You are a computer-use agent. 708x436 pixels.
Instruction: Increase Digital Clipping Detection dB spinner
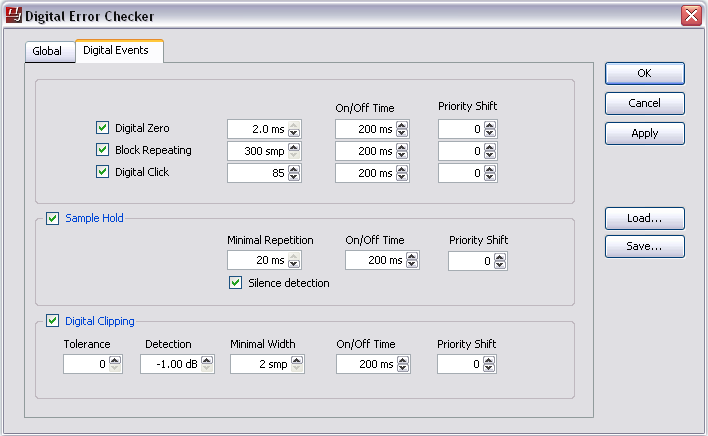(207, 360)
